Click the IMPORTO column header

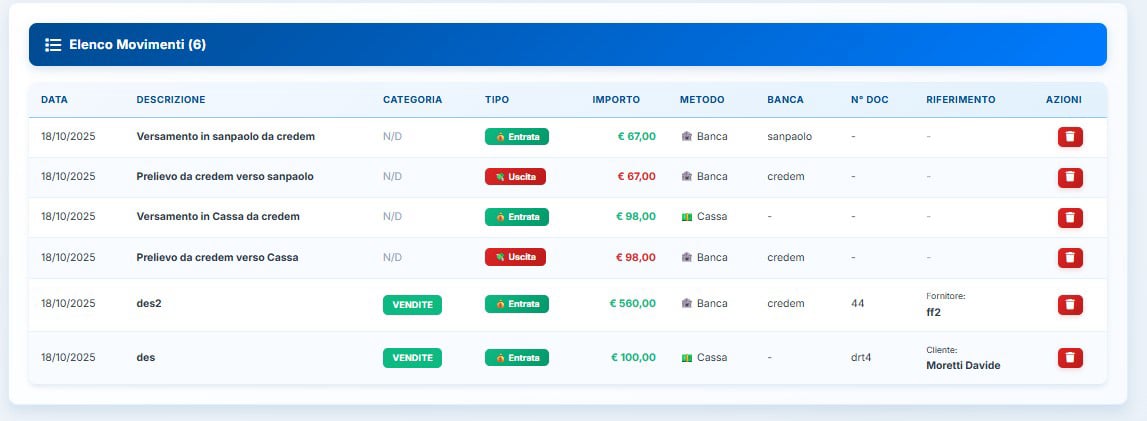[616, 100]
